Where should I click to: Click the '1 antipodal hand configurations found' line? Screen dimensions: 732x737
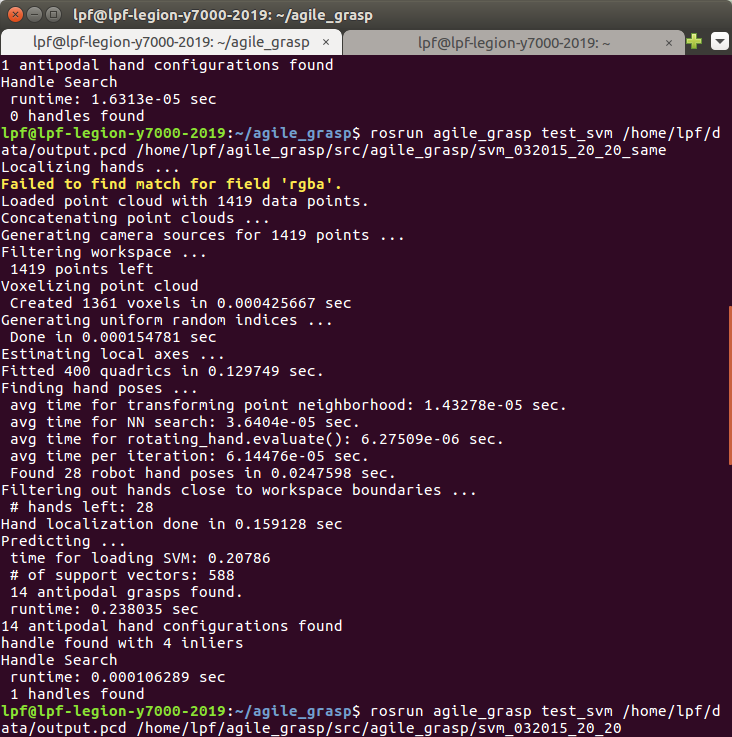coord(167,65)
